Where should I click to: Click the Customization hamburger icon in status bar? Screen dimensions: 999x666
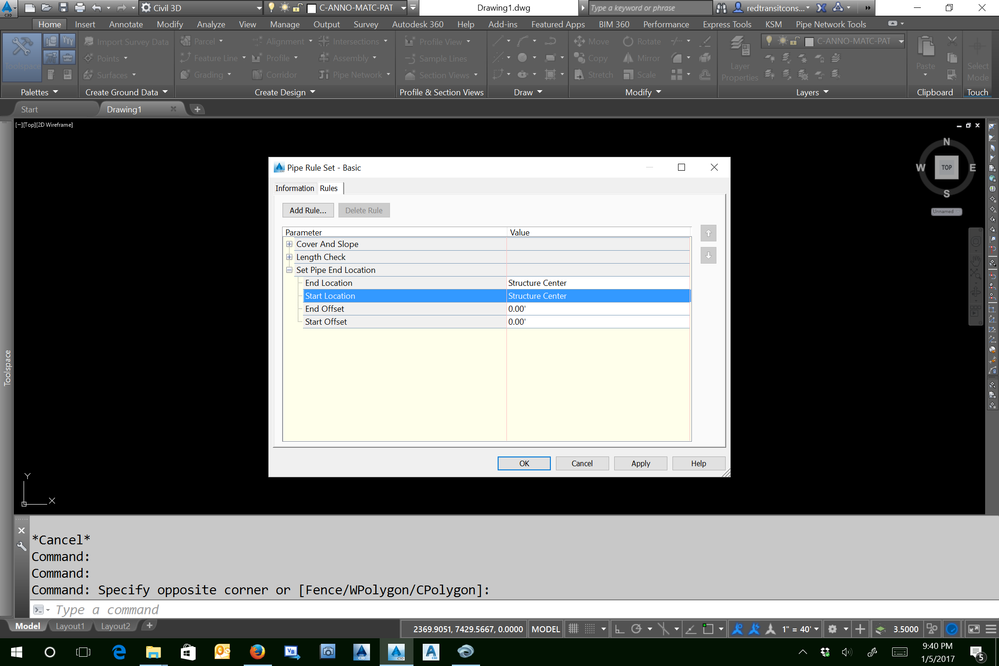tap(991, 629)
